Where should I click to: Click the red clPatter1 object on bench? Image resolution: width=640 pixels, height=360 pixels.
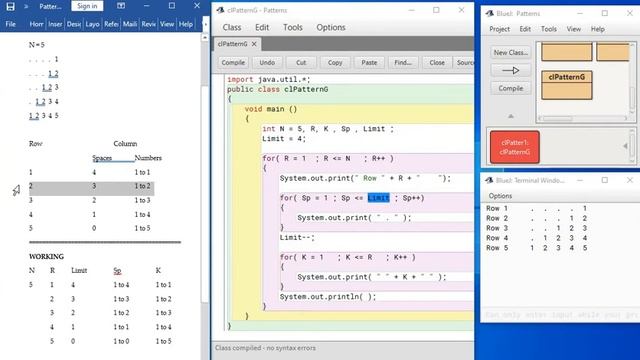tap(515, 147)
